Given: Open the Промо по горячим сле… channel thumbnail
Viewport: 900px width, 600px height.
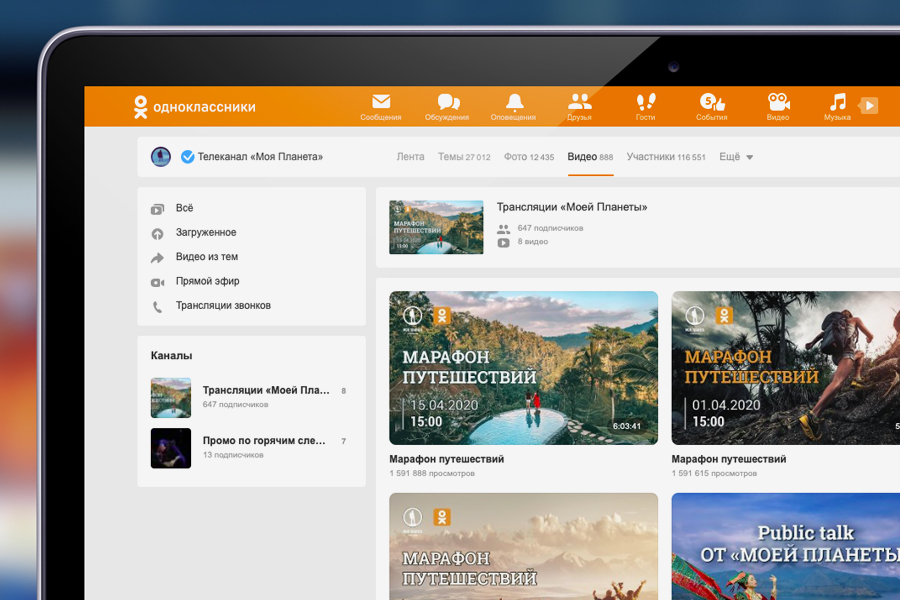Looking at the screenshot, I should point(171,448).
